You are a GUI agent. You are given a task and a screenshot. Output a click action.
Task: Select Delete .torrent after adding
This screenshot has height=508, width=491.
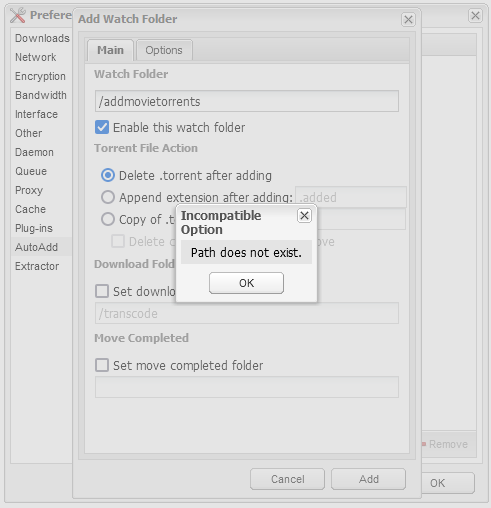tap(108, 175)
